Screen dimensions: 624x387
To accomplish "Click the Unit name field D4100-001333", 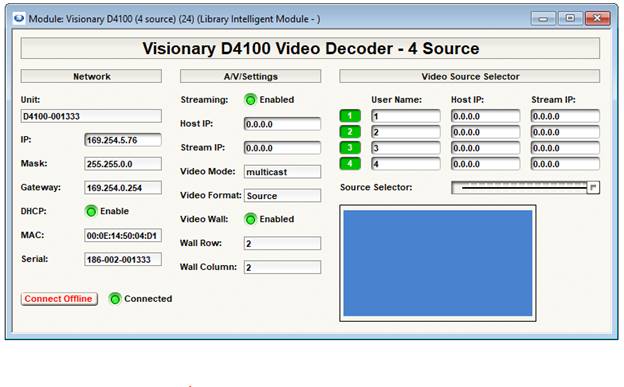I will point(91,116).
